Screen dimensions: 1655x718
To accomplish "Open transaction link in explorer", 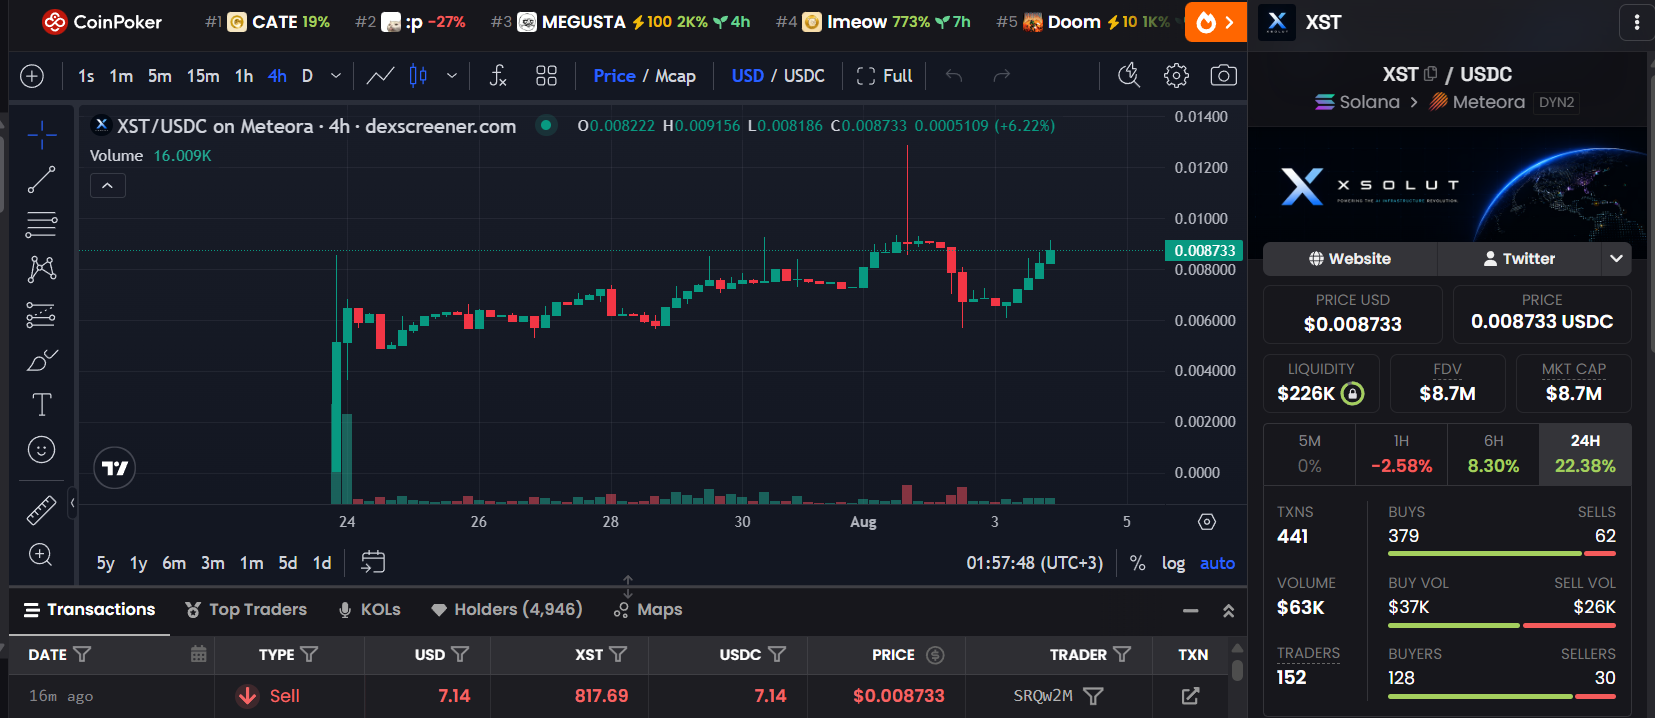I will click(1190, 696).
